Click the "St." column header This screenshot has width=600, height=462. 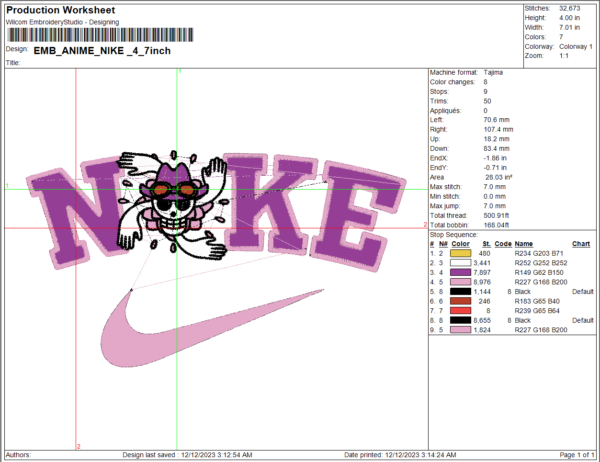[486, 244]
